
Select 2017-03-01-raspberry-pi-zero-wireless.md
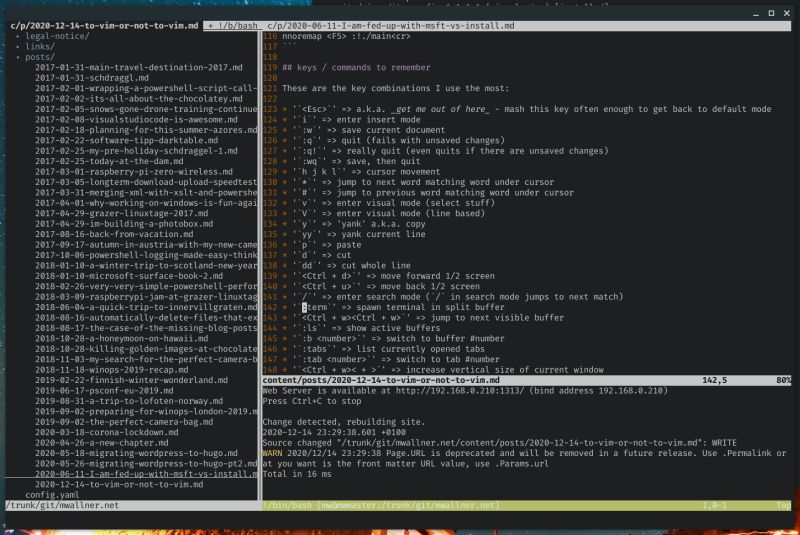[134, 172]
